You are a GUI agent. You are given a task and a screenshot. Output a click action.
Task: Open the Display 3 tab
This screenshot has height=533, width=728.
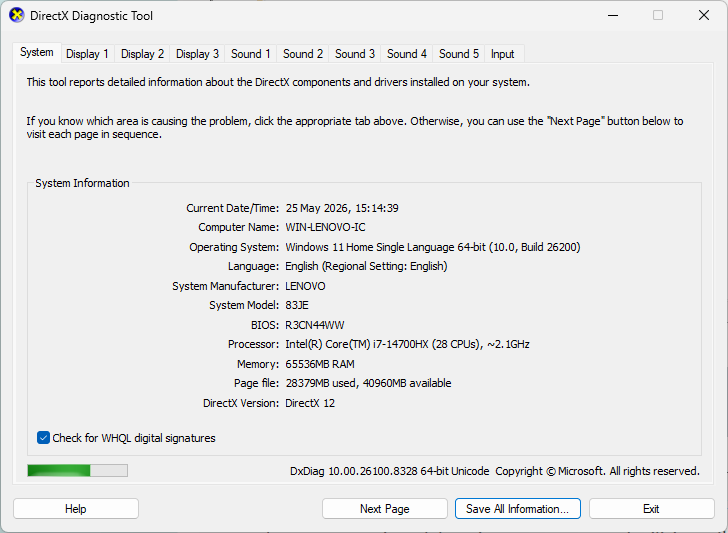click(x=197, y=54)
